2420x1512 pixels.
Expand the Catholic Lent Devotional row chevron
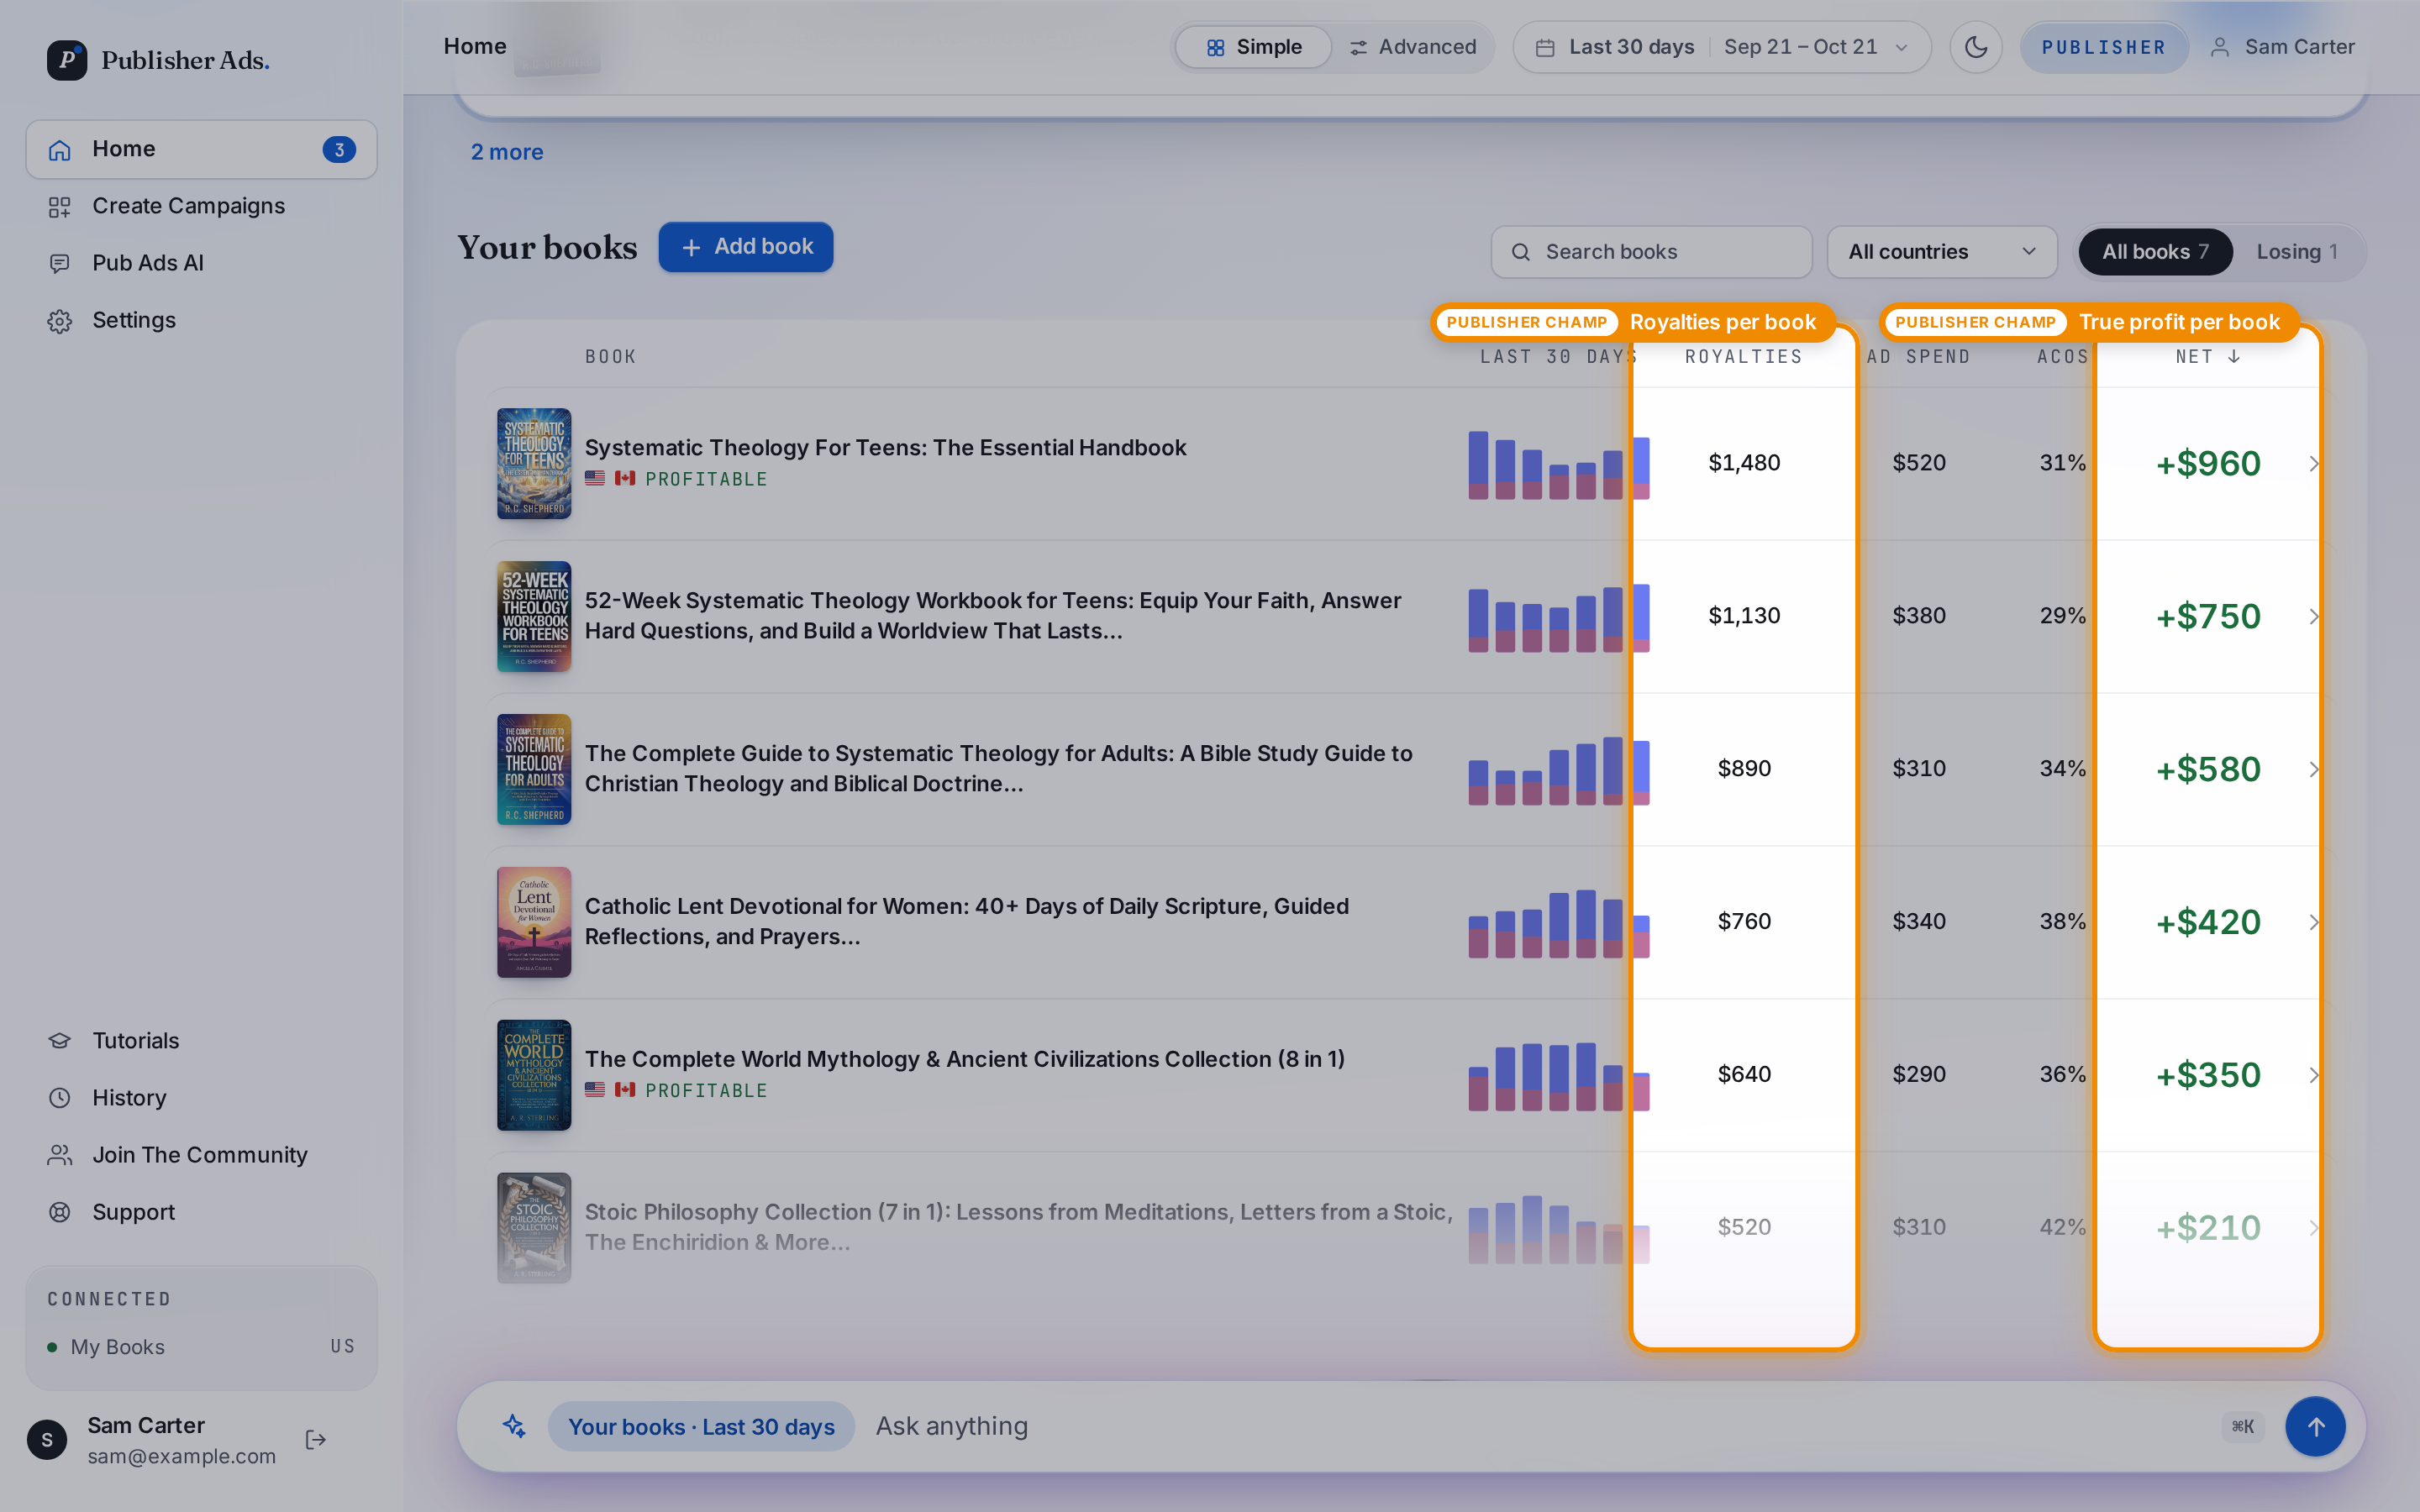(x=2314, y=922)
